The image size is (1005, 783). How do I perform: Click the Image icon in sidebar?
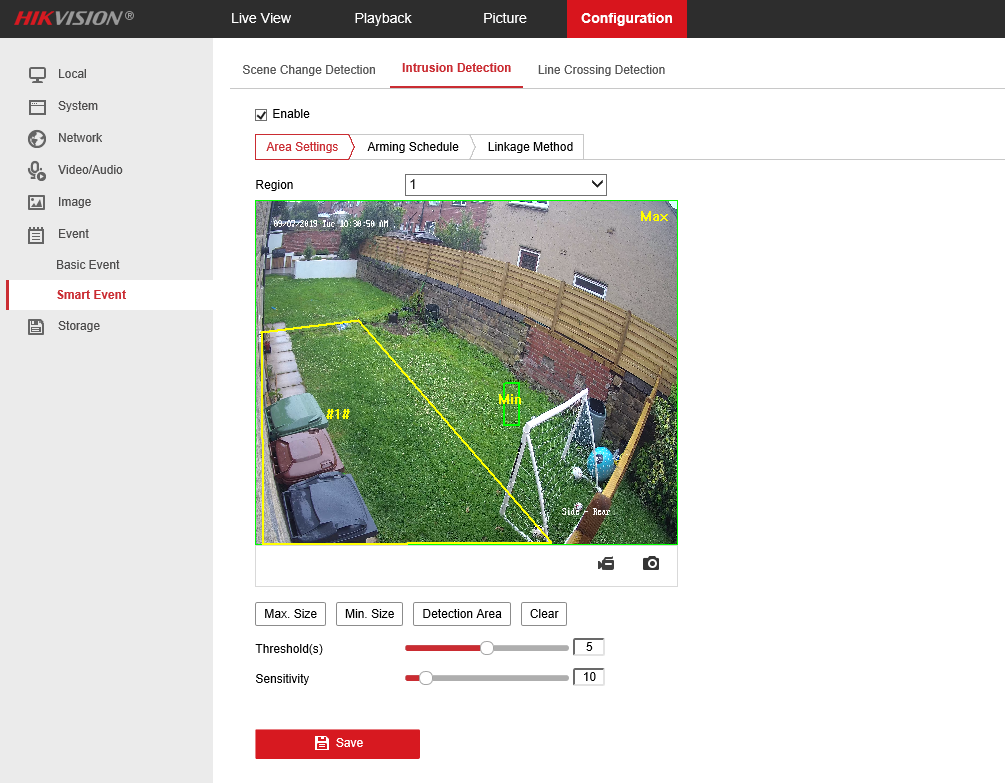(37, 202)
